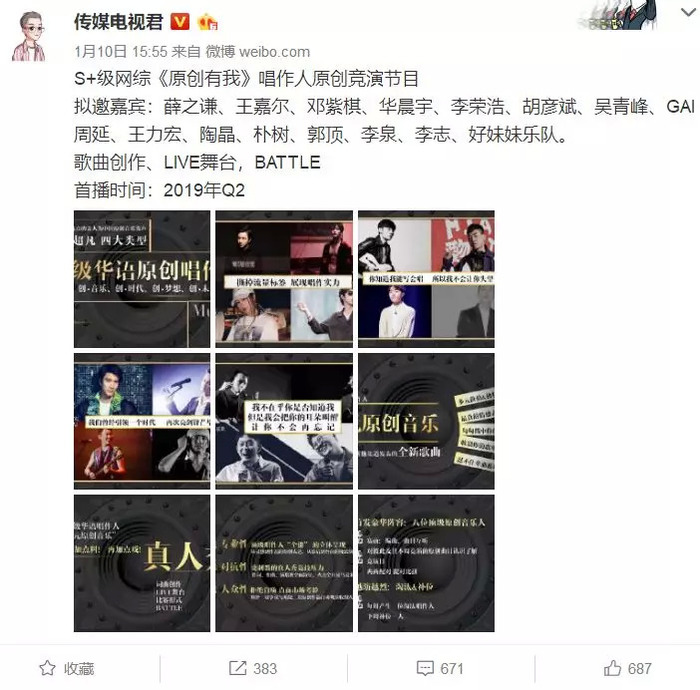Click the 收藏 star icon

(47, 668)
